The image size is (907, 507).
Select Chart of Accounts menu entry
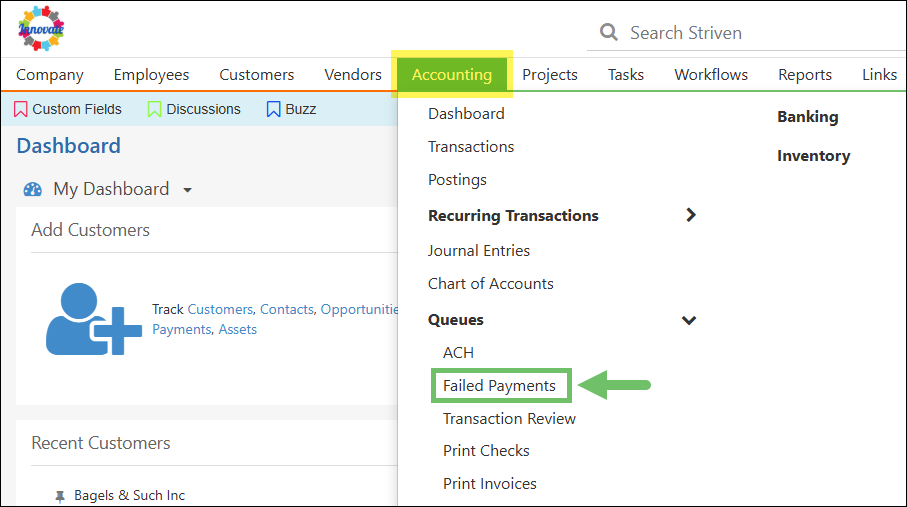pyautogui.click(x=491, y=284)
